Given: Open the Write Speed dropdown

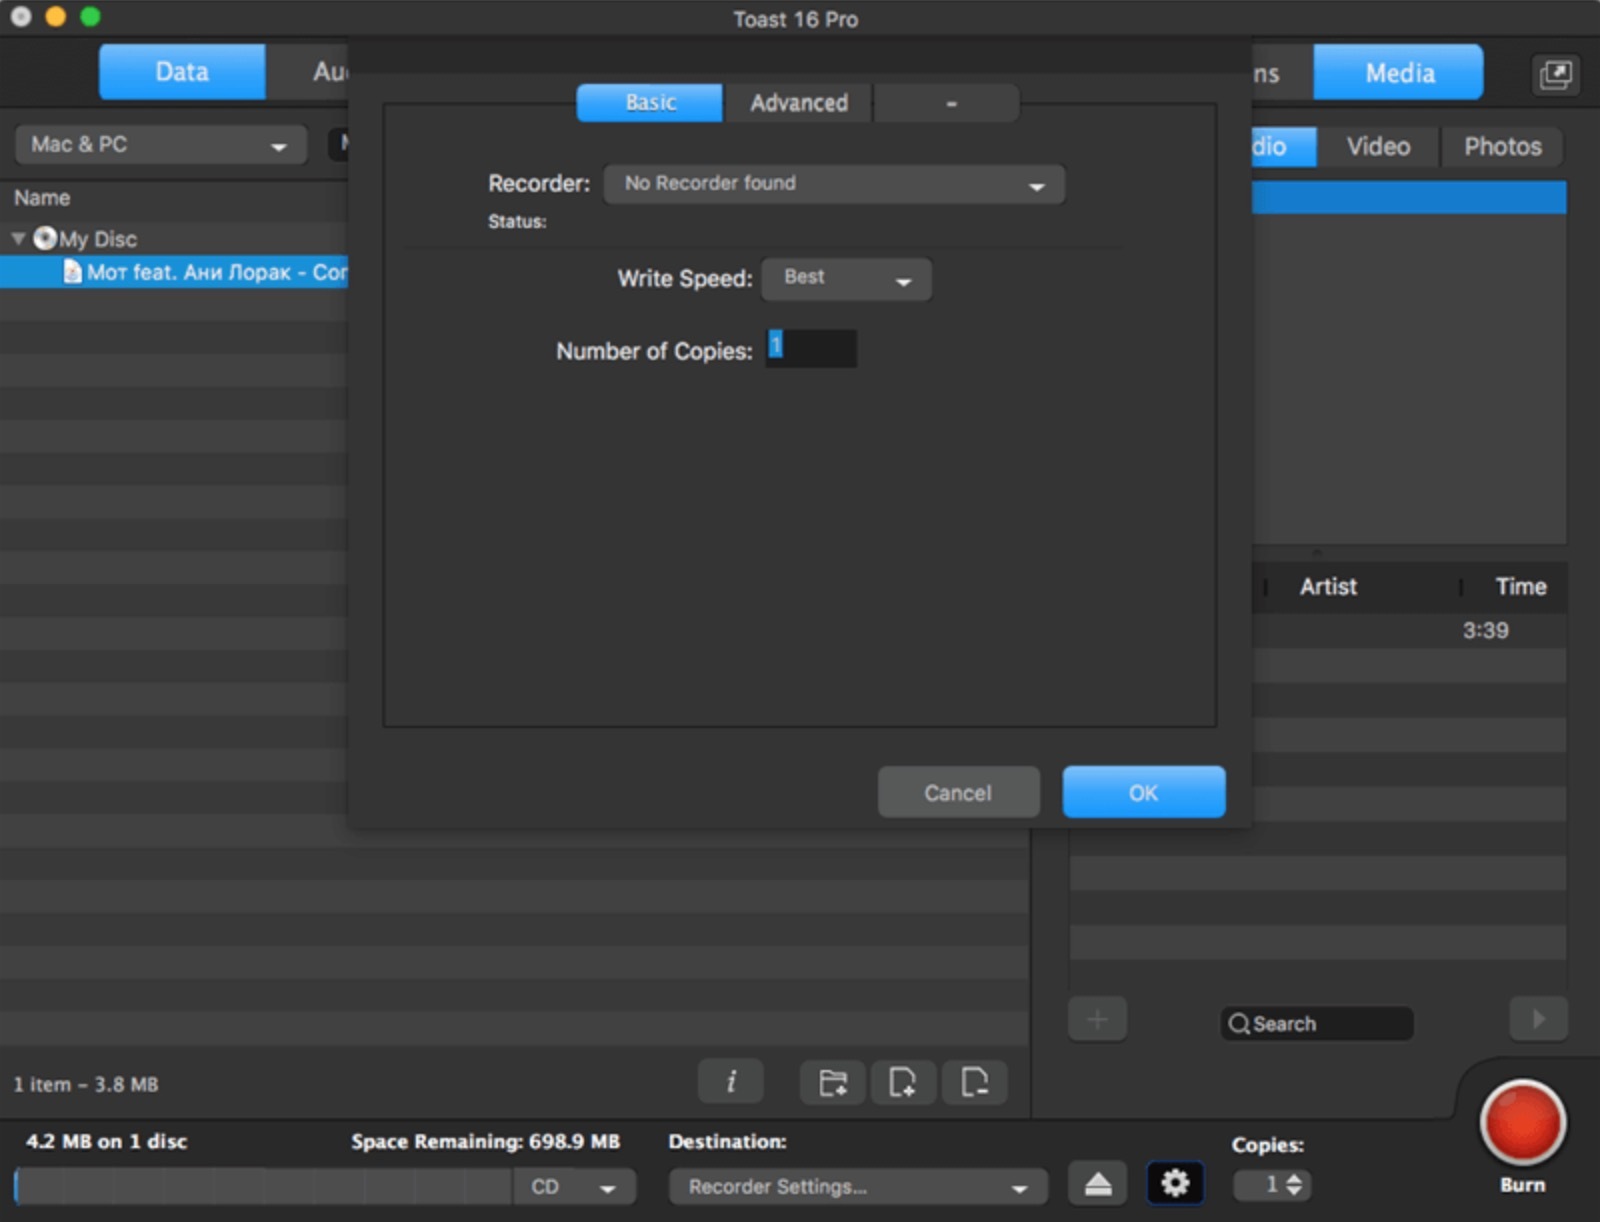Looking at the screenshot, I should click(x=846, y=279).
